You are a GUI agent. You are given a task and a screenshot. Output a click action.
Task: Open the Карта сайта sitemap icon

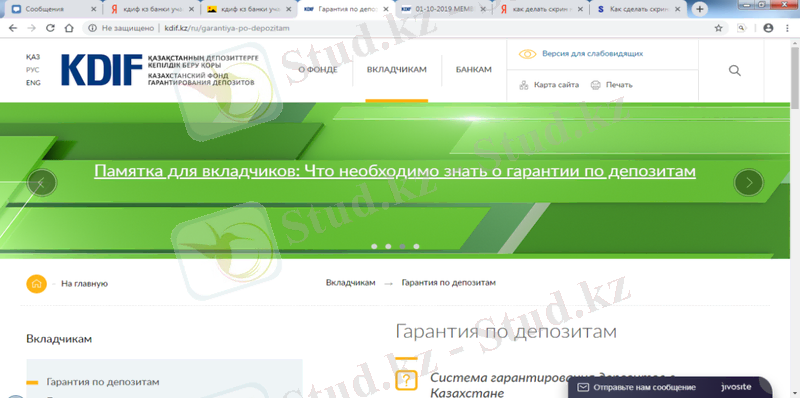(x=523, y=85)
